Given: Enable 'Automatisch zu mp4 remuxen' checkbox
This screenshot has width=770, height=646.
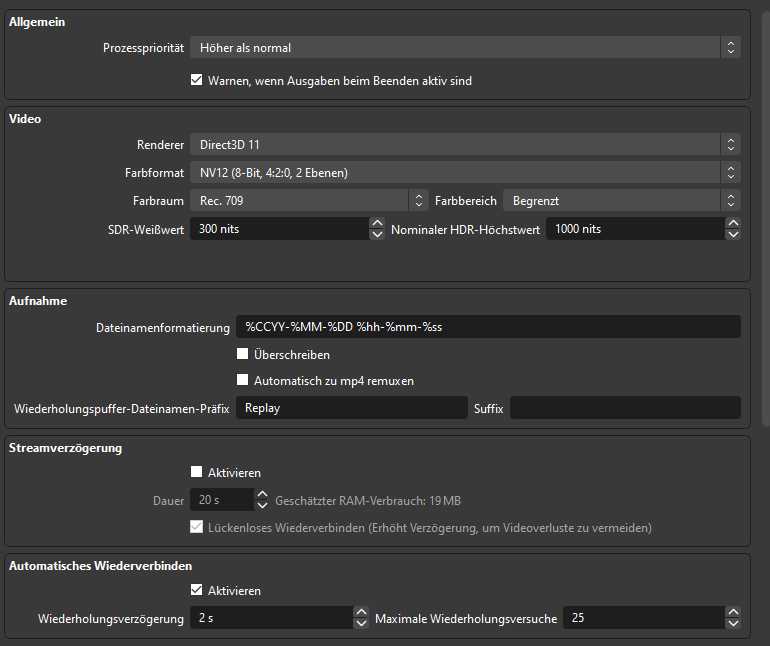Looking at the screenshot, I should point(243,380).
